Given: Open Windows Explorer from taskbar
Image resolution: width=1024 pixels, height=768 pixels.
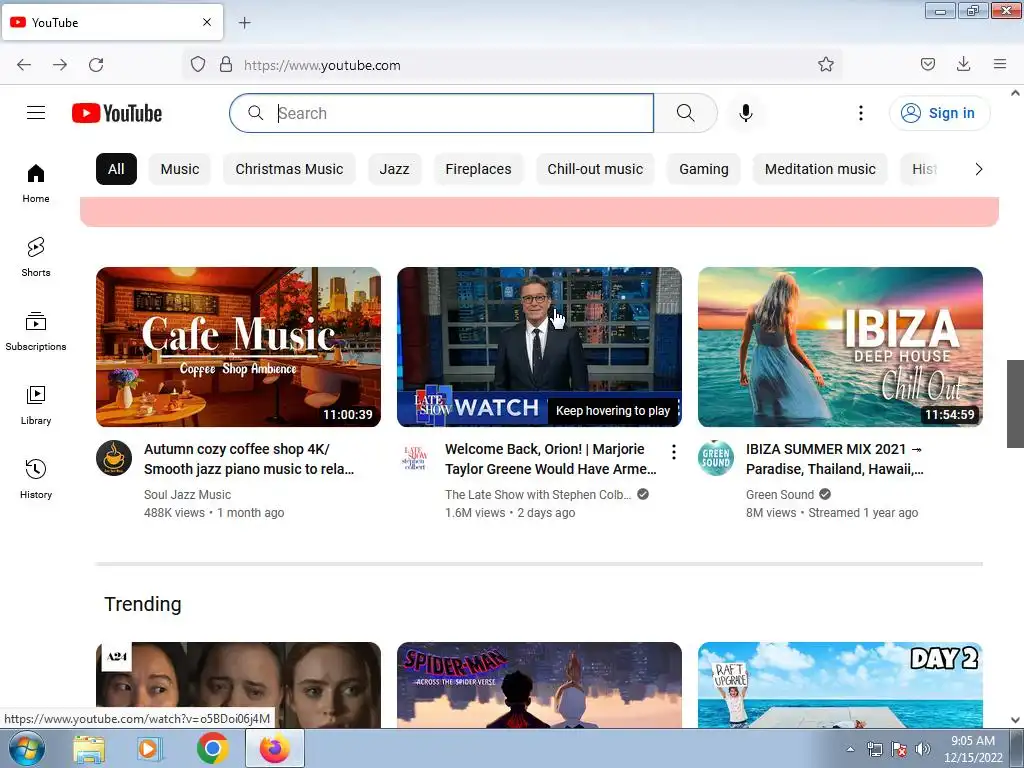Looking at the screenshot, I should (x=89, y=749).
